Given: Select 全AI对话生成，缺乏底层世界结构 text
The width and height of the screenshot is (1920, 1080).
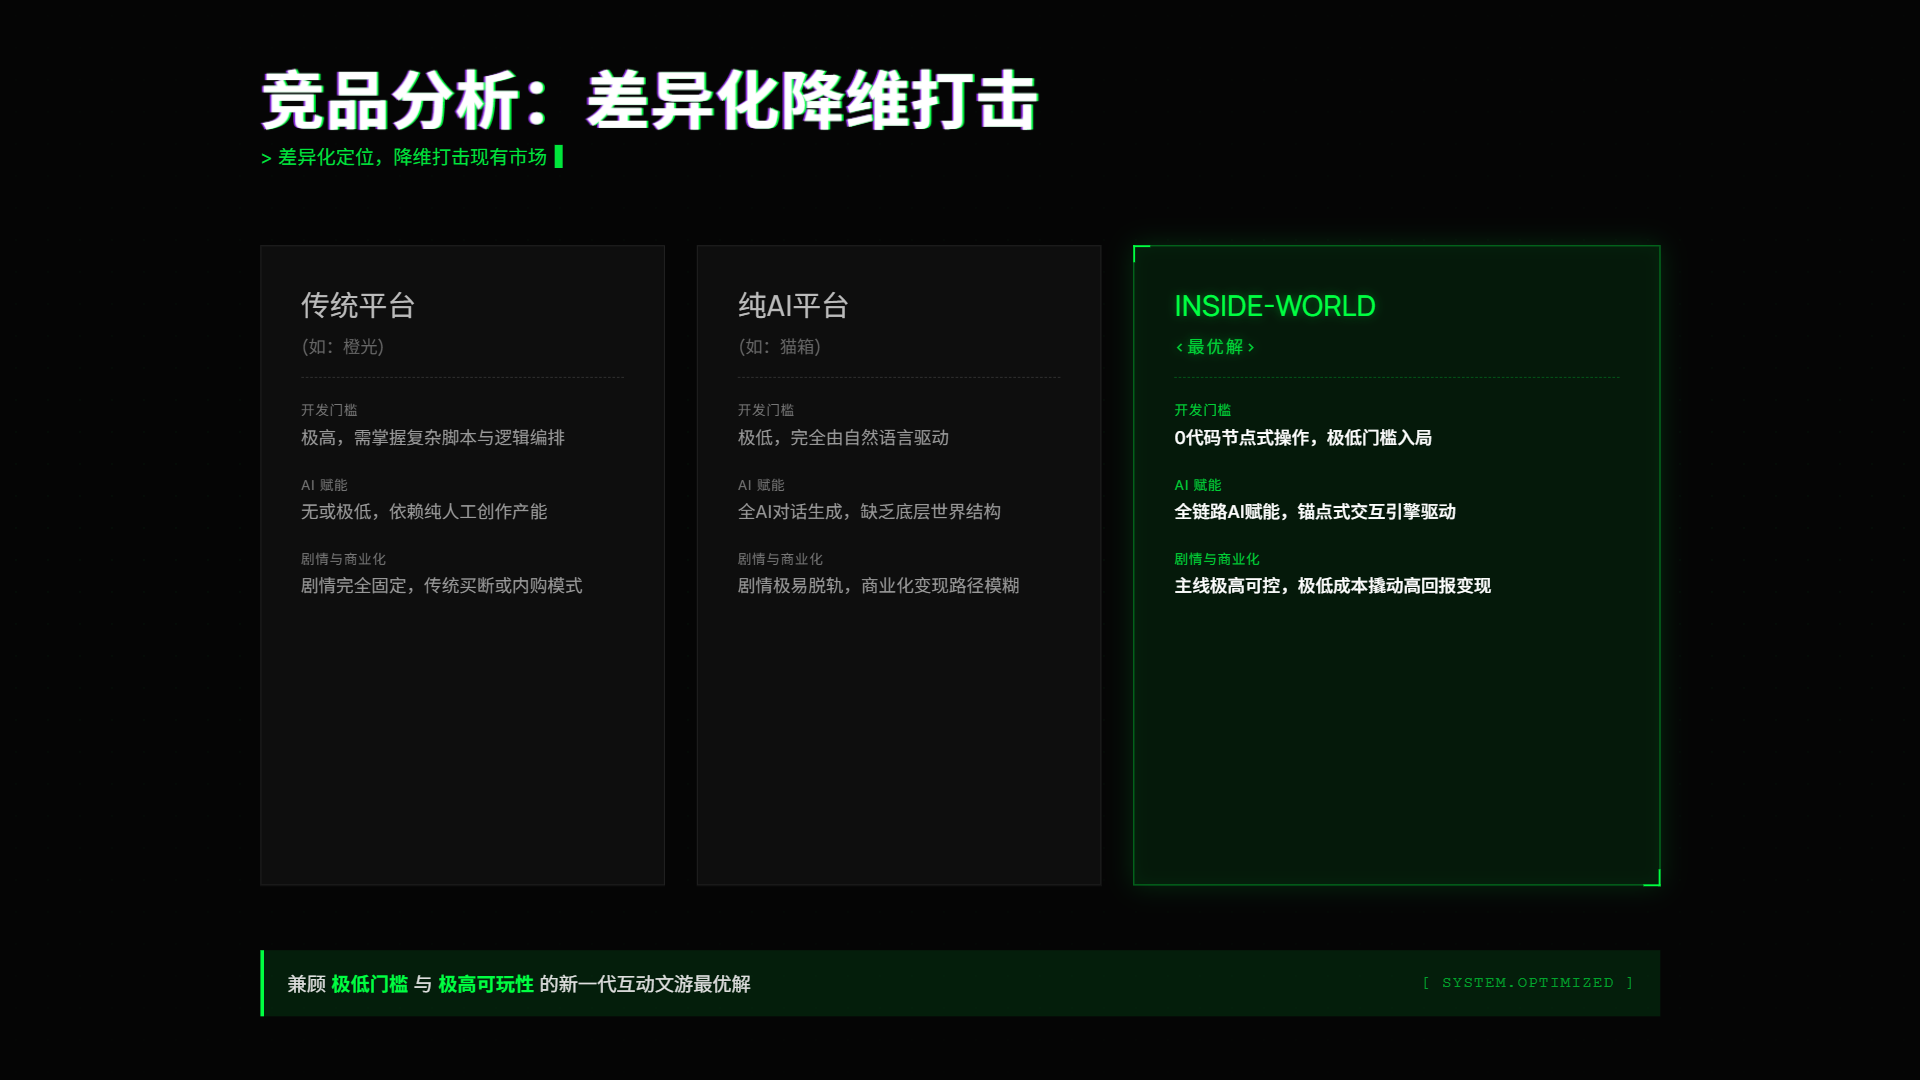Looking at the screenshot, I should (869, 512).
